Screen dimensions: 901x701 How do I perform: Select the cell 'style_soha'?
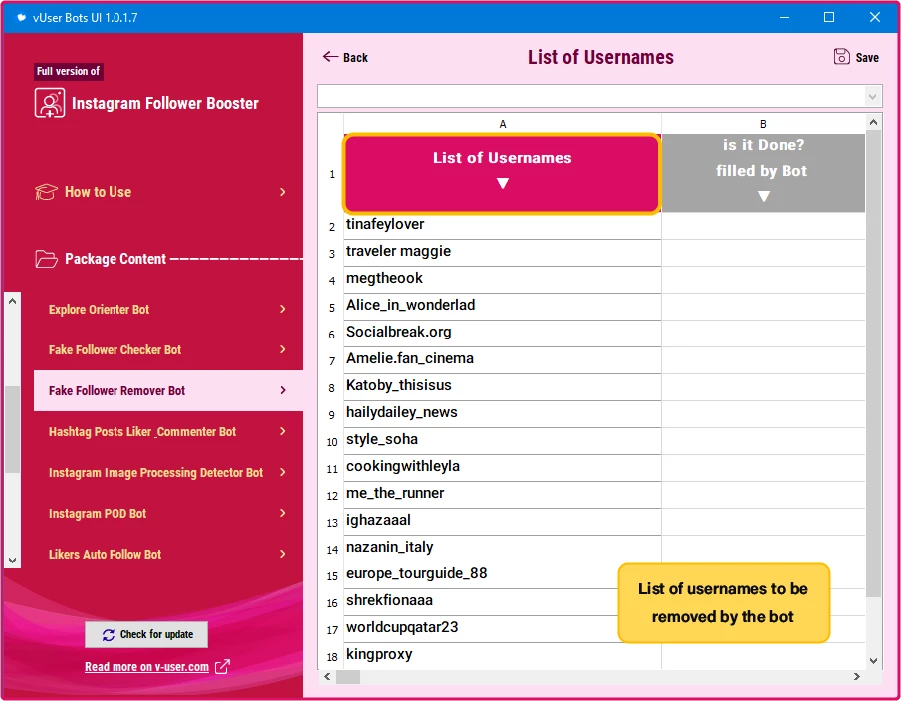[x=502, y=441]
